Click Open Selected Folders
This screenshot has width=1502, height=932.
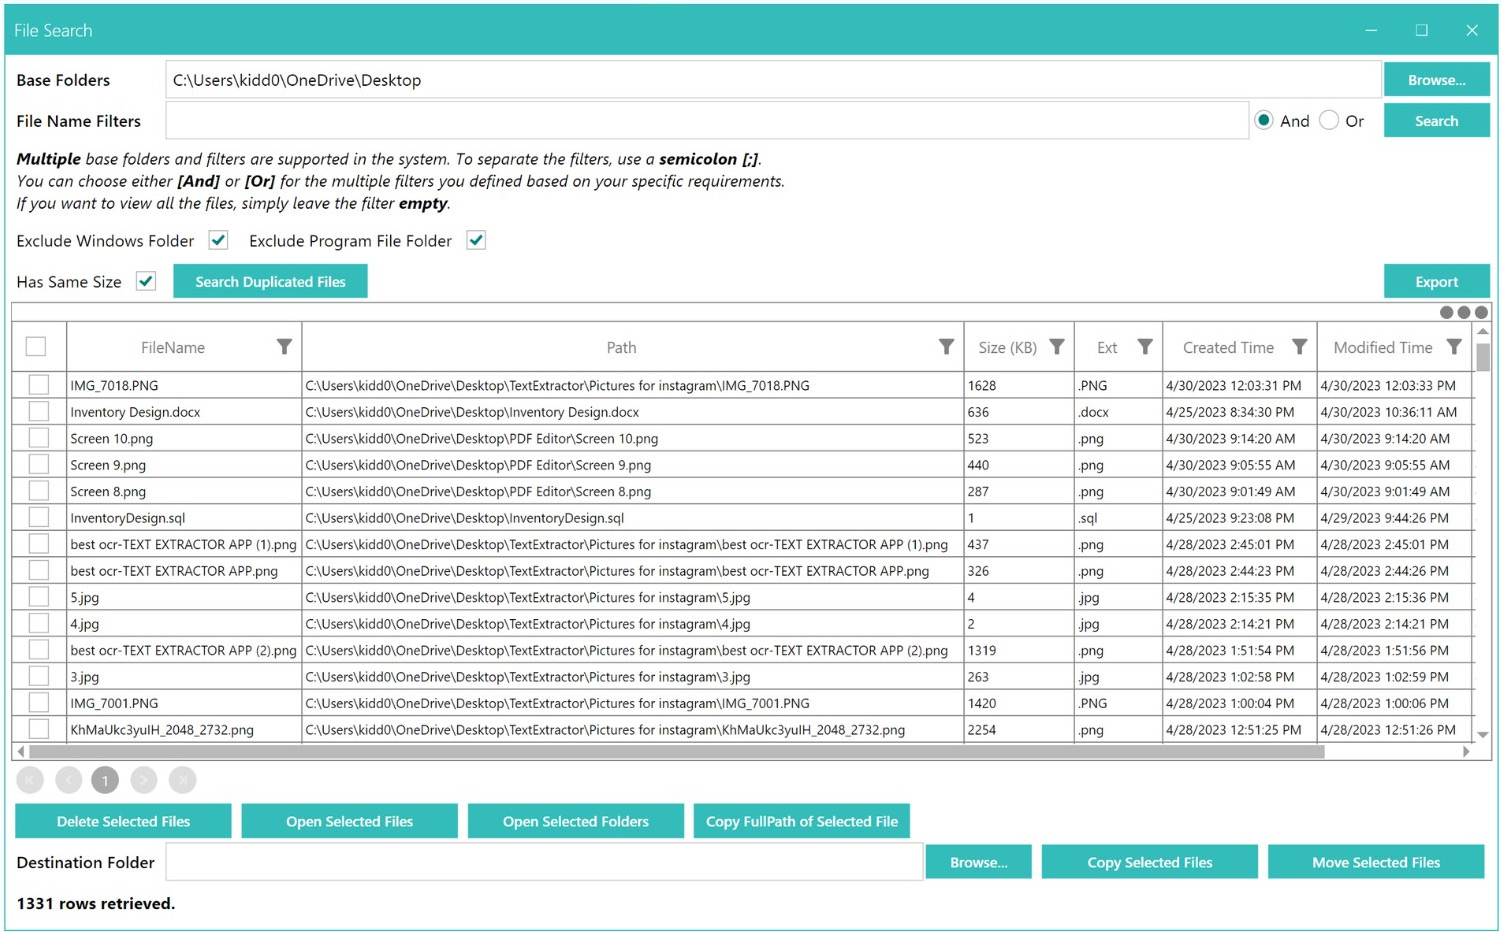click(x=575, y=821)
